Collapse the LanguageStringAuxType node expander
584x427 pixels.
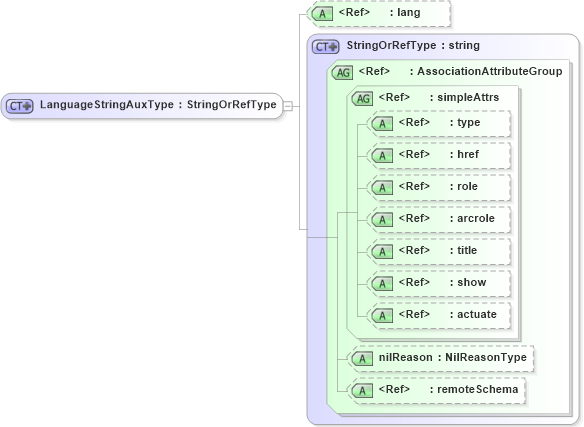(x=288, y=106)
